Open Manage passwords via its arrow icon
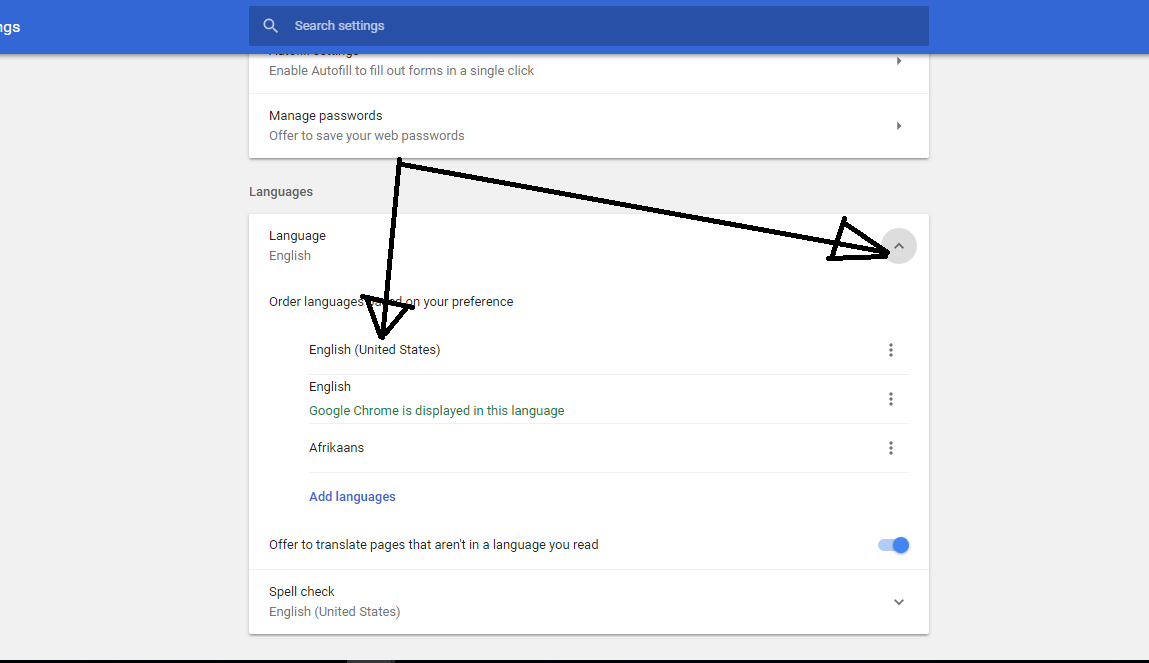Screen dimensions: 1149x663 pyautogui.click(x=898, y=125)
